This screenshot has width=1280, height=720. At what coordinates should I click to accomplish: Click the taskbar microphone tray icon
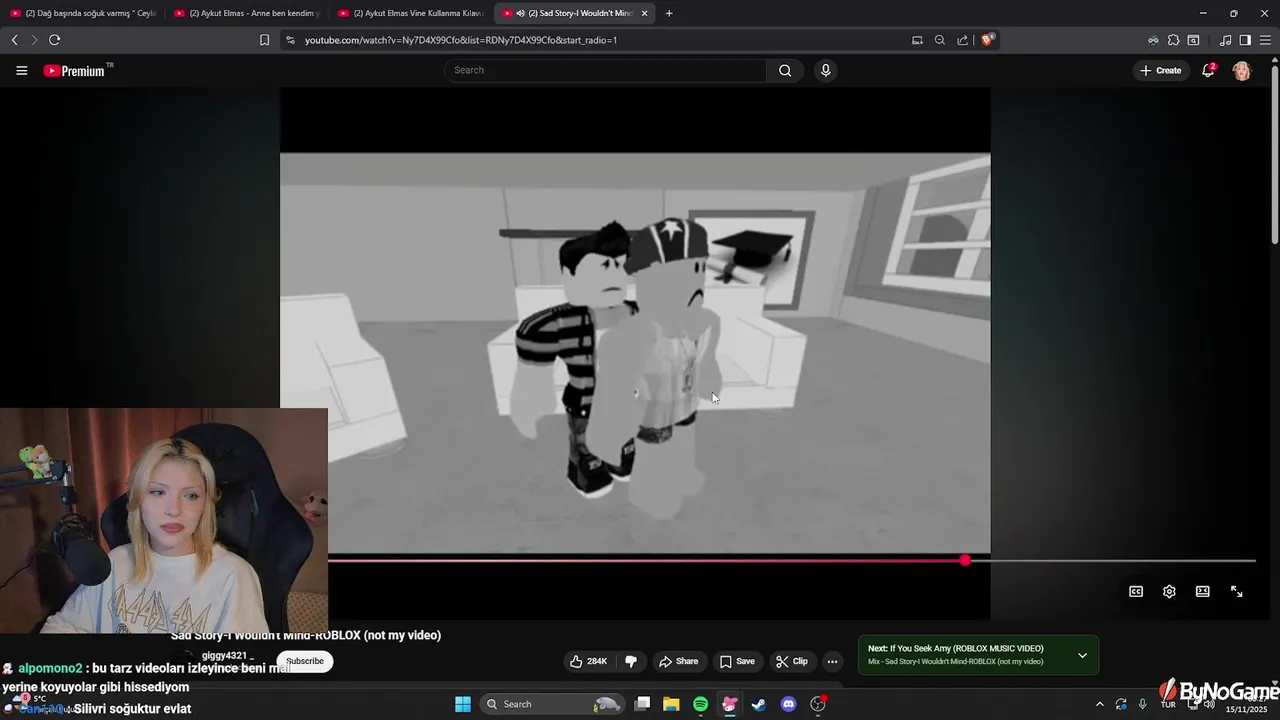1143,704
